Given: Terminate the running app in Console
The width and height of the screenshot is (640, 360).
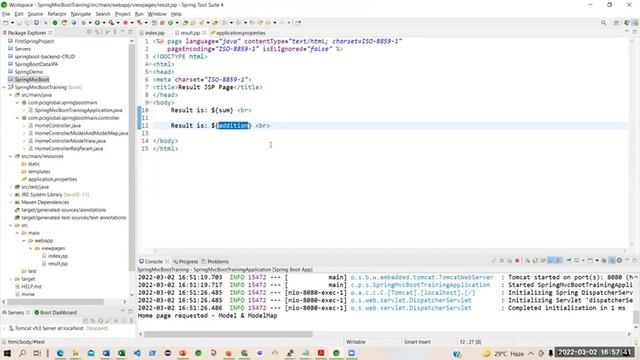Looking at the screenshot, I should [x=517, y=260].
